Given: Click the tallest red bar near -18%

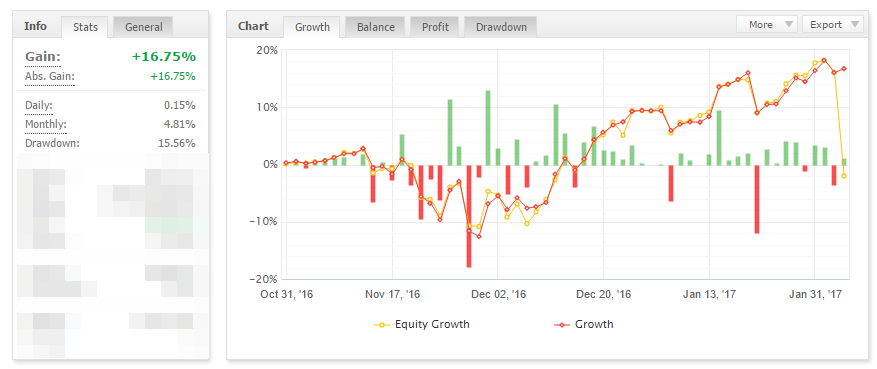Looking at the screenshot, I should pos(469,216).
